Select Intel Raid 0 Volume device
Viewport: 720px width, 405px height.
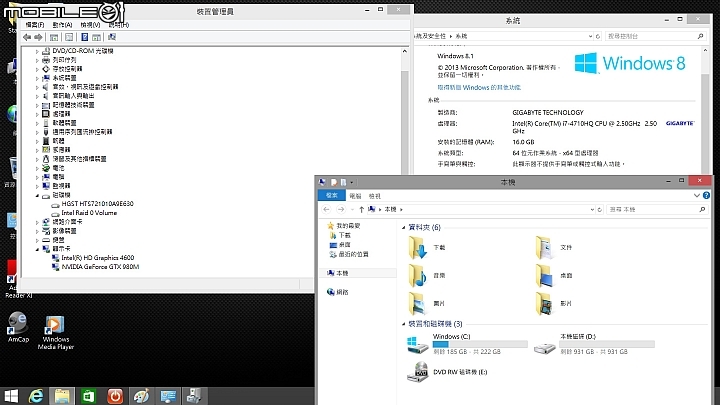click(x=89, y=213)
